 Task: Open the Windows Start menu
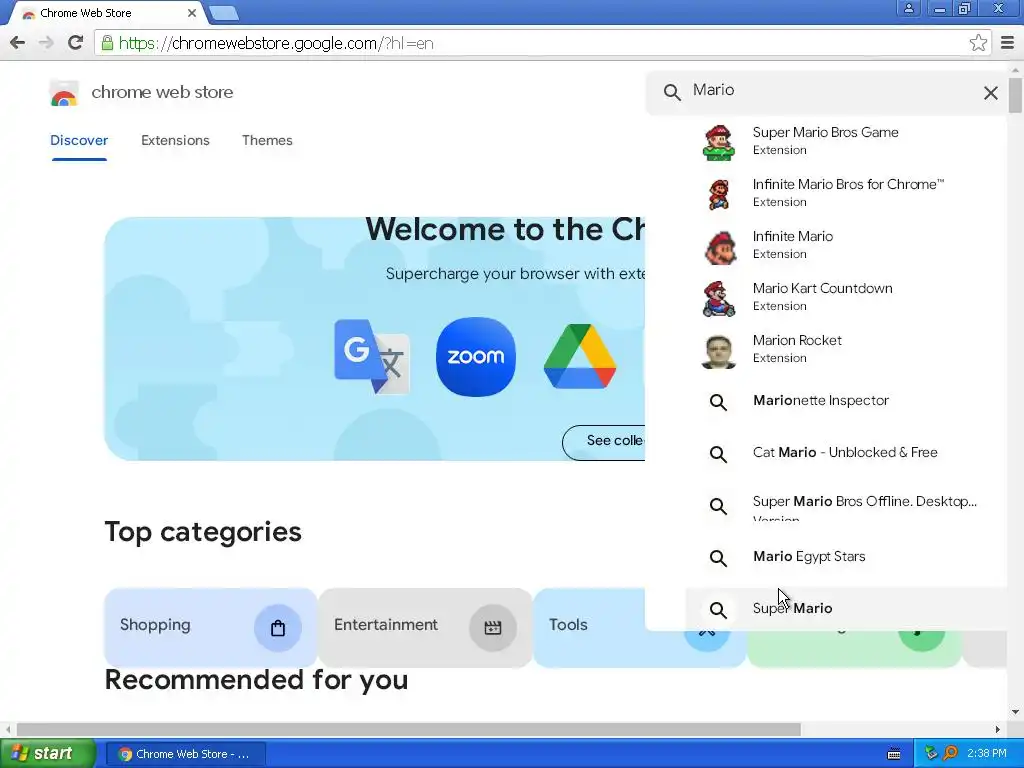click(48, 754)
